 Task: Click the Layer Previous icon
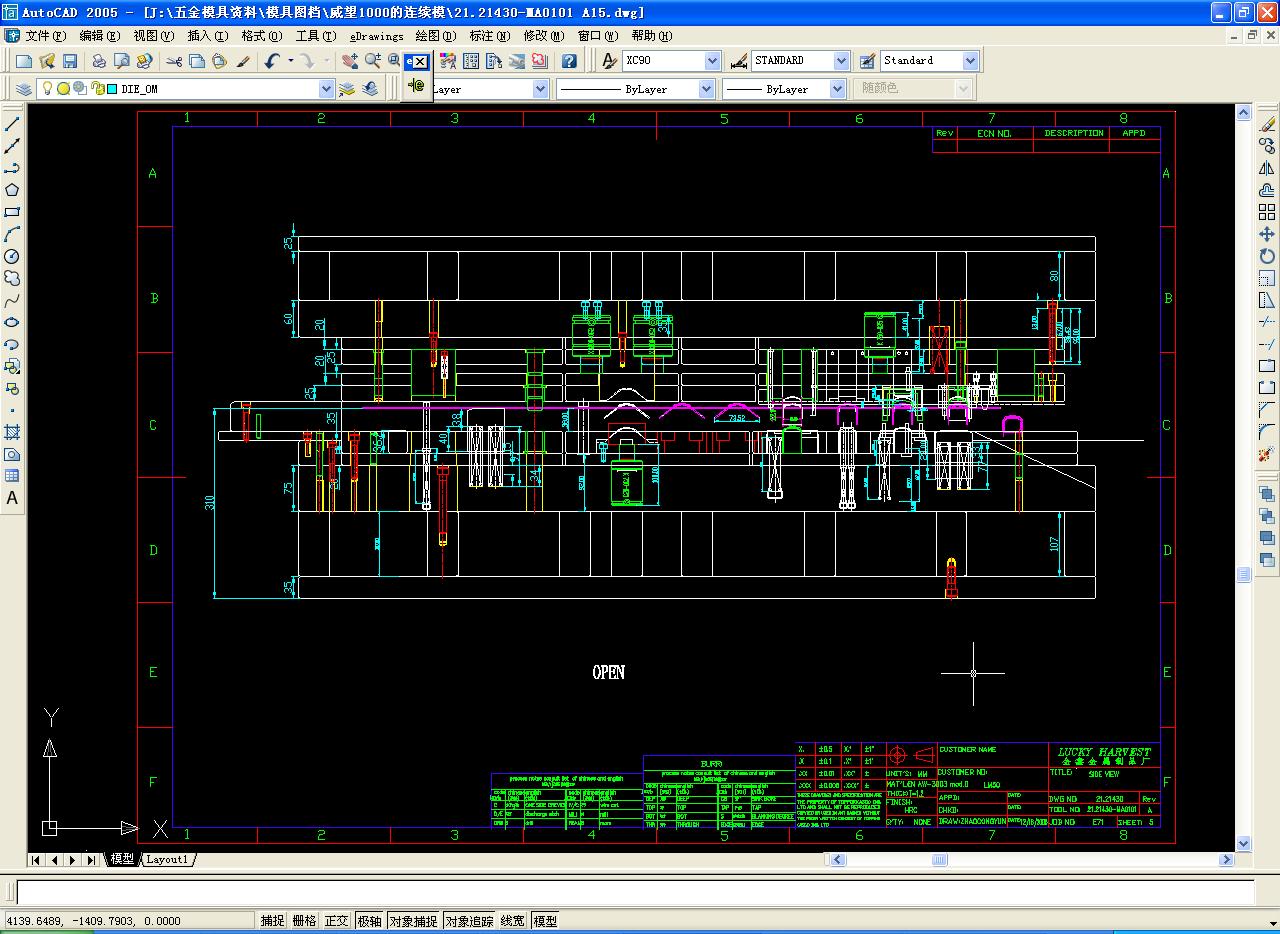click(x=371, y=89)
